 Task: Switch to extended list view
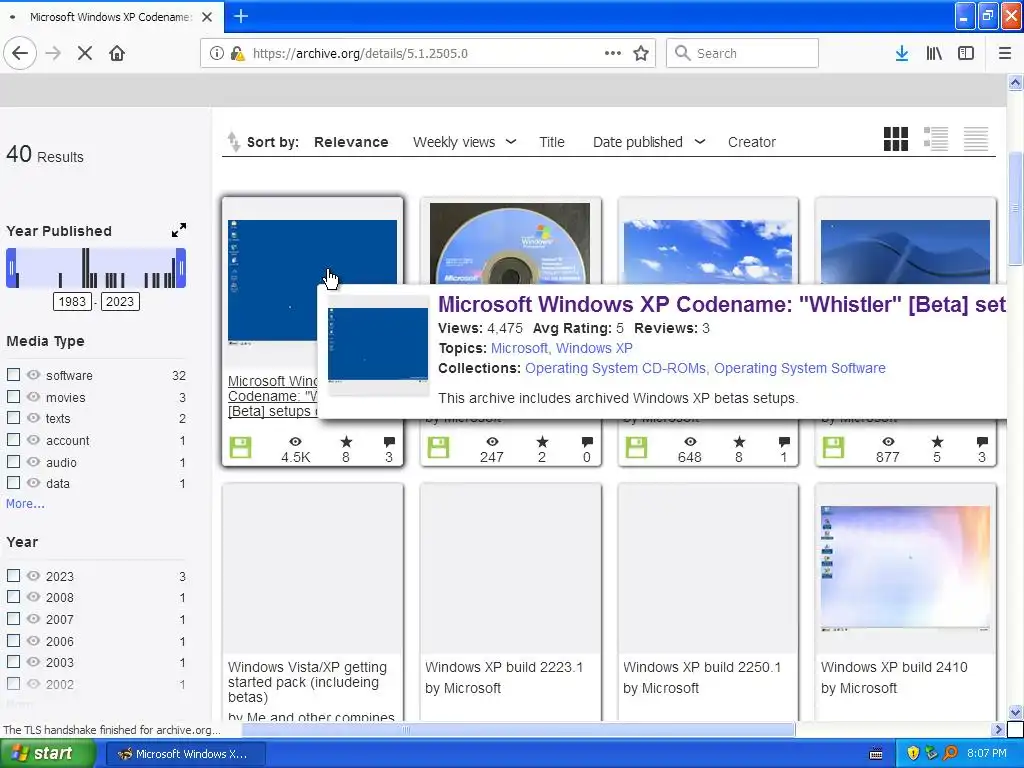(936, 139)
